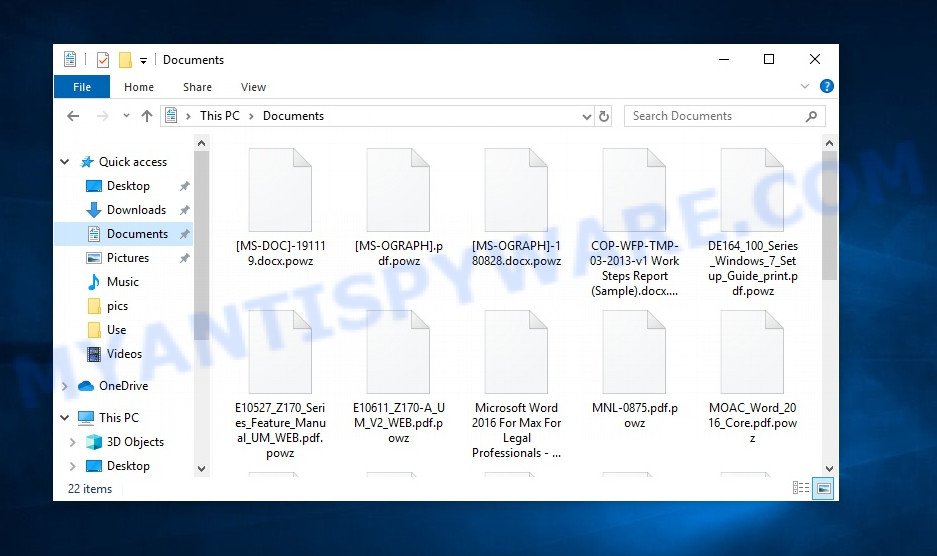Click Documents in the address breadcrumb

(x=293, y=116)
